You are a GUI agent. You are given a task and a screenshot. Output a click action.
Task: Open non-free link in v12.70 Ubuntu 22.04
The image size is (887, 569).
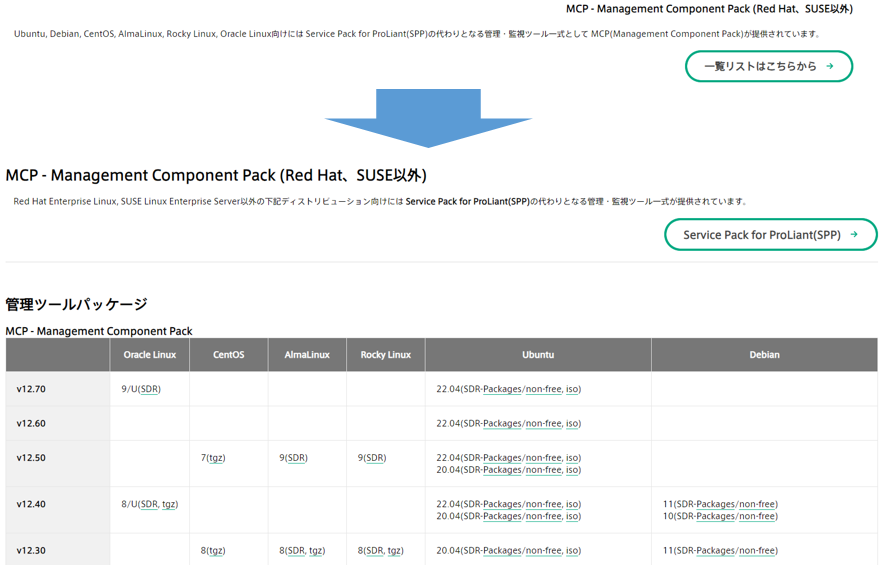544,389
